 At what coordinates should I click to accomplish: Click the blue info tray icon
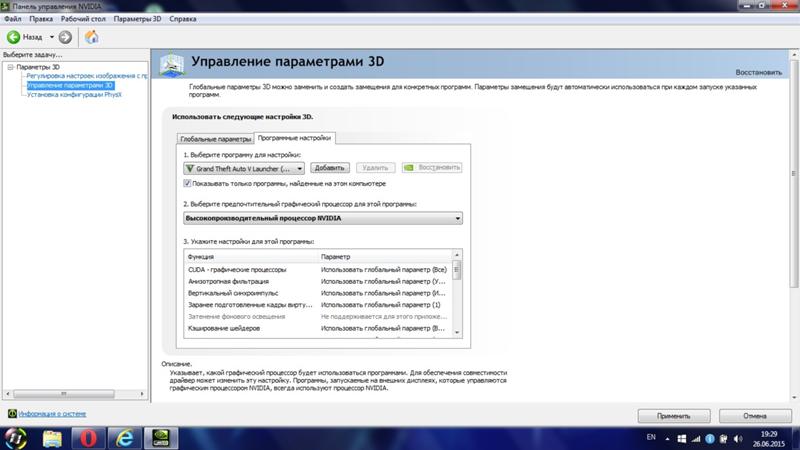pyautogui.click(x=710, y=438)
